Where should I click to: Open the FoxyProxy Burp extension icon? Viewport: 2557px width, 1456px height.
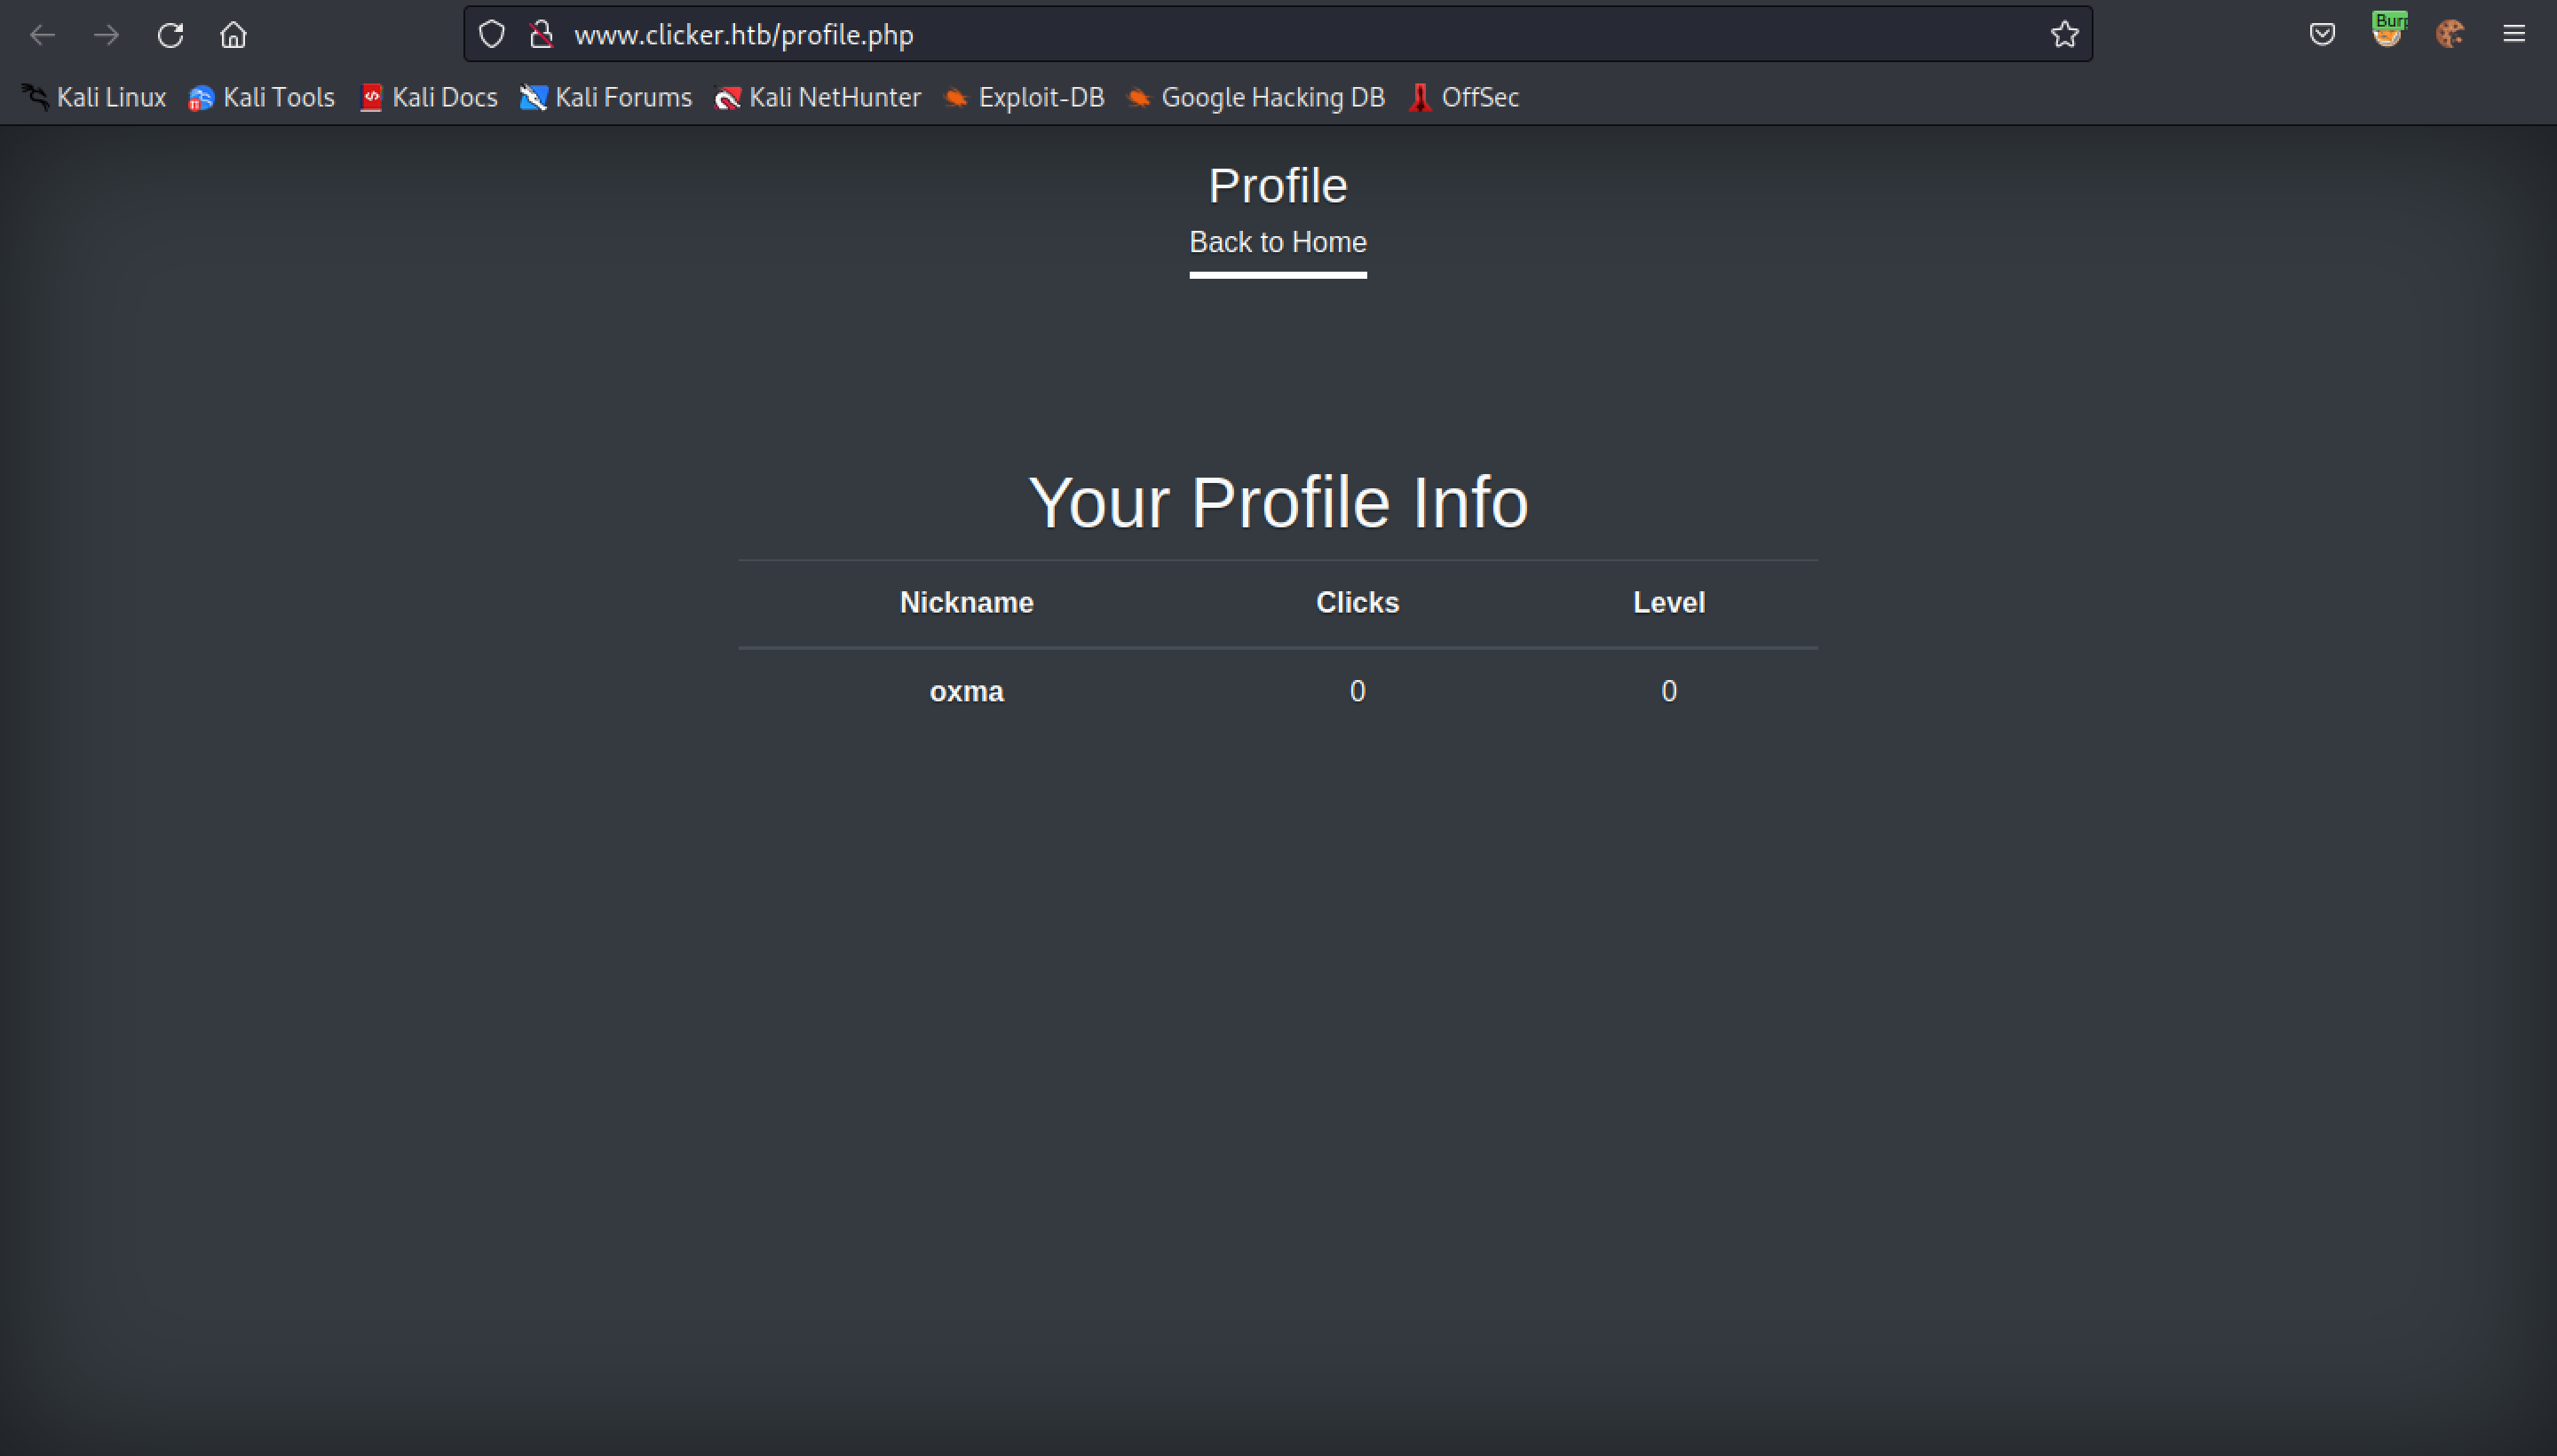pos(2387,31)
